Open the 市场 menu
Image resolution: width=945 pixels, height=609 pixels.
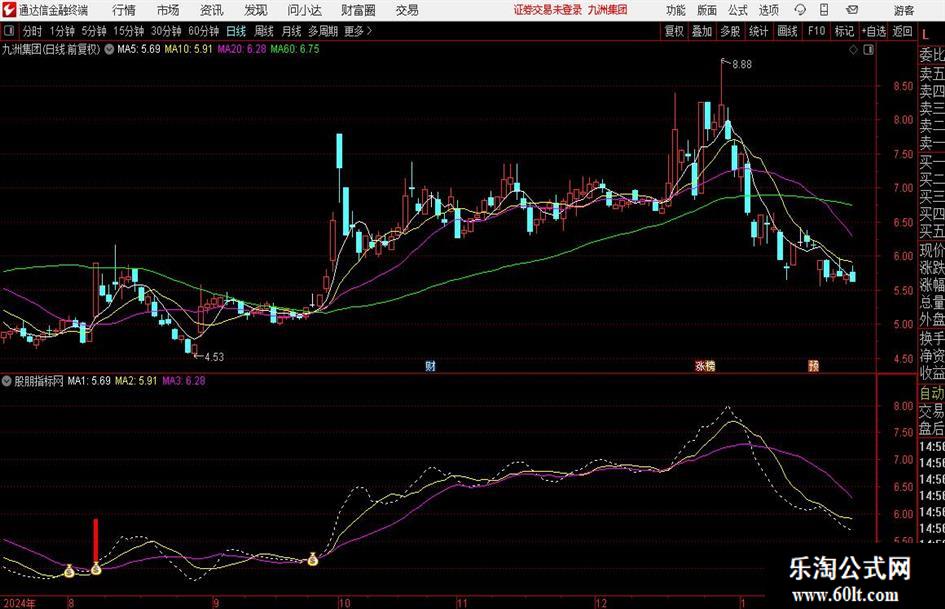168,10
